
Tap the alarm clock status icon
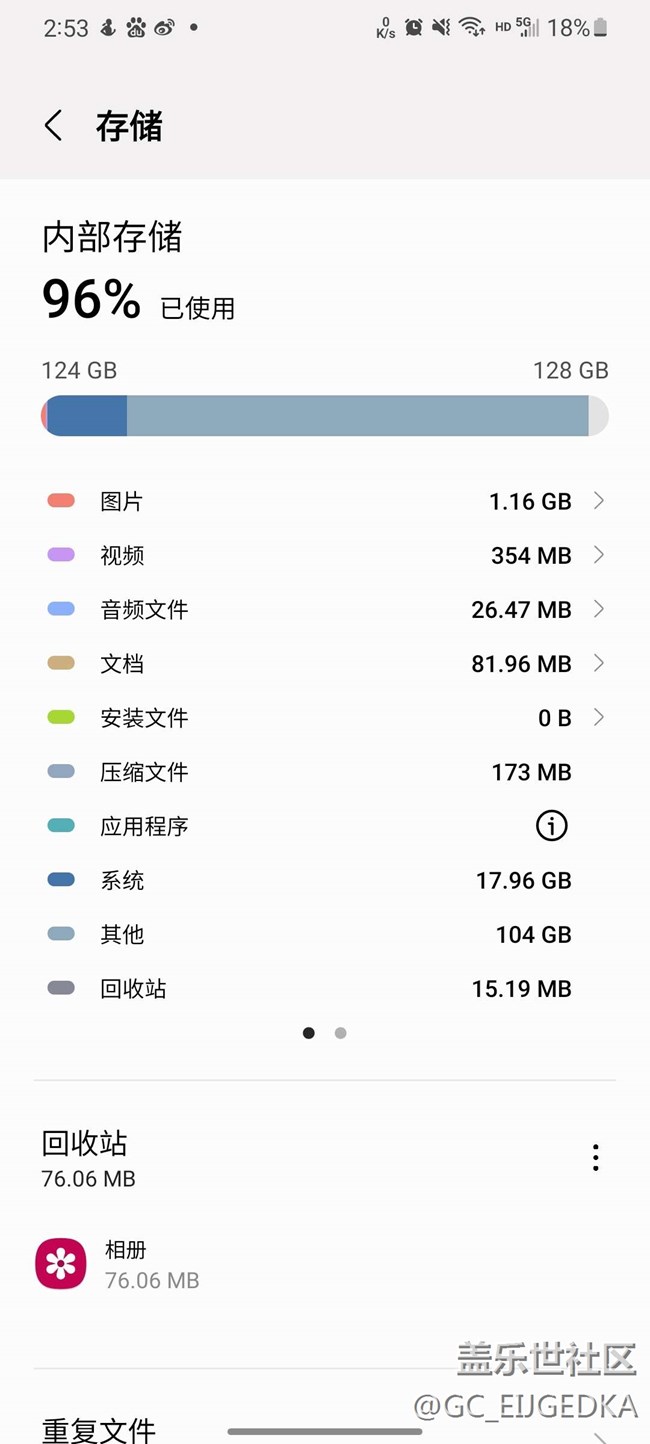point(413,28)
